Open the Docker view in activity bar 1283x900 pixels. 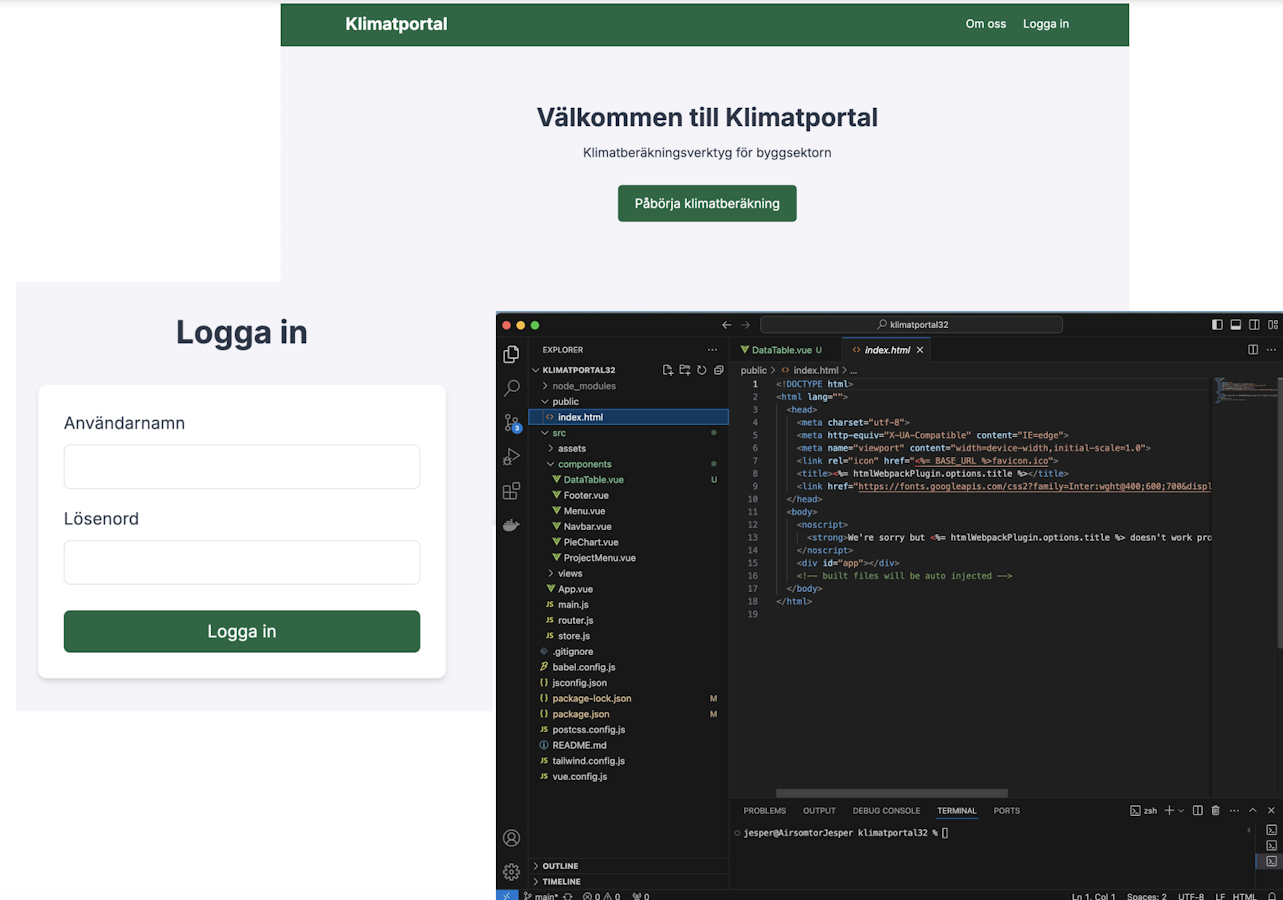pos(511,525)
